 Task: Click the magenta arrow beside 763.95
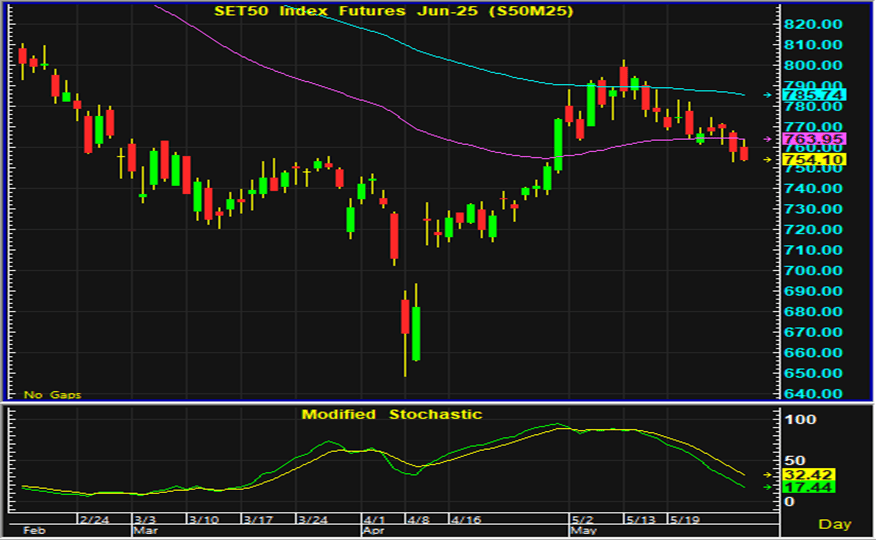(x=768, y=139)
